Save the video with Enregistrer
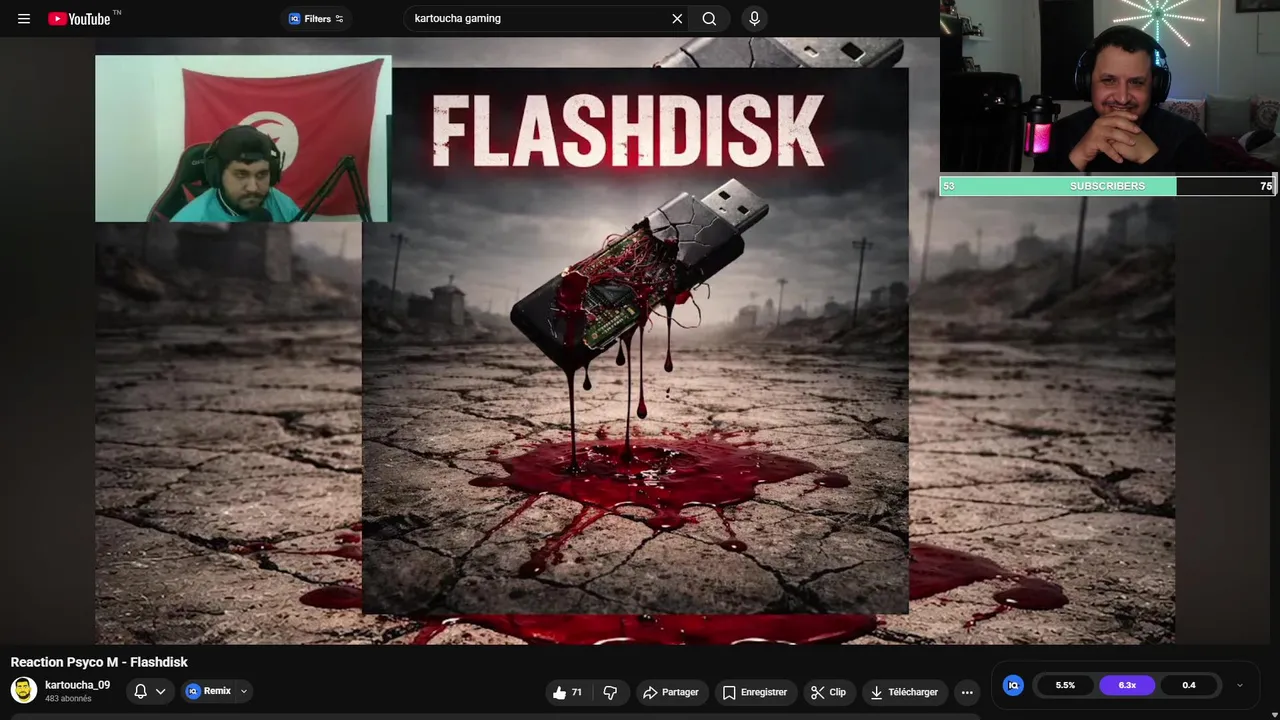 [x=755, y=692]
